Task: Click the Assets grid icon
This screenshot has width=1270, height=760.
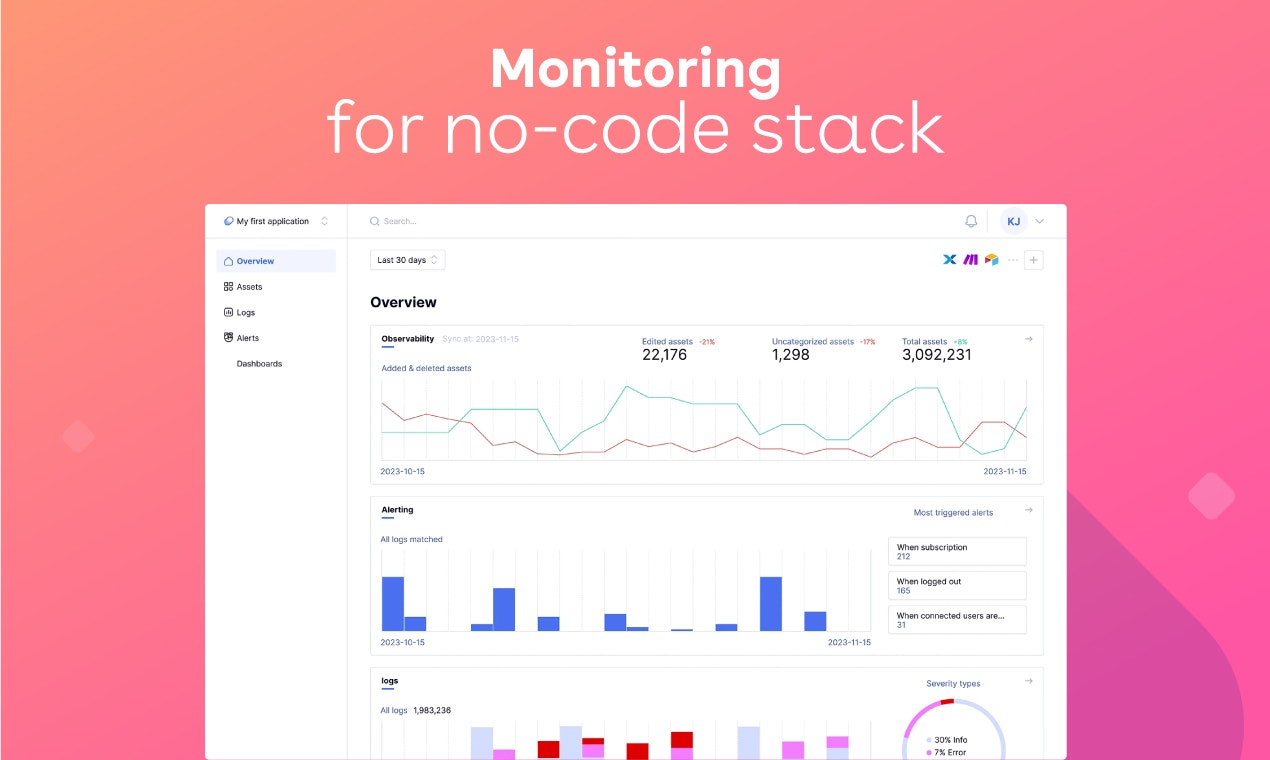Action: click(x=228, y=287)
